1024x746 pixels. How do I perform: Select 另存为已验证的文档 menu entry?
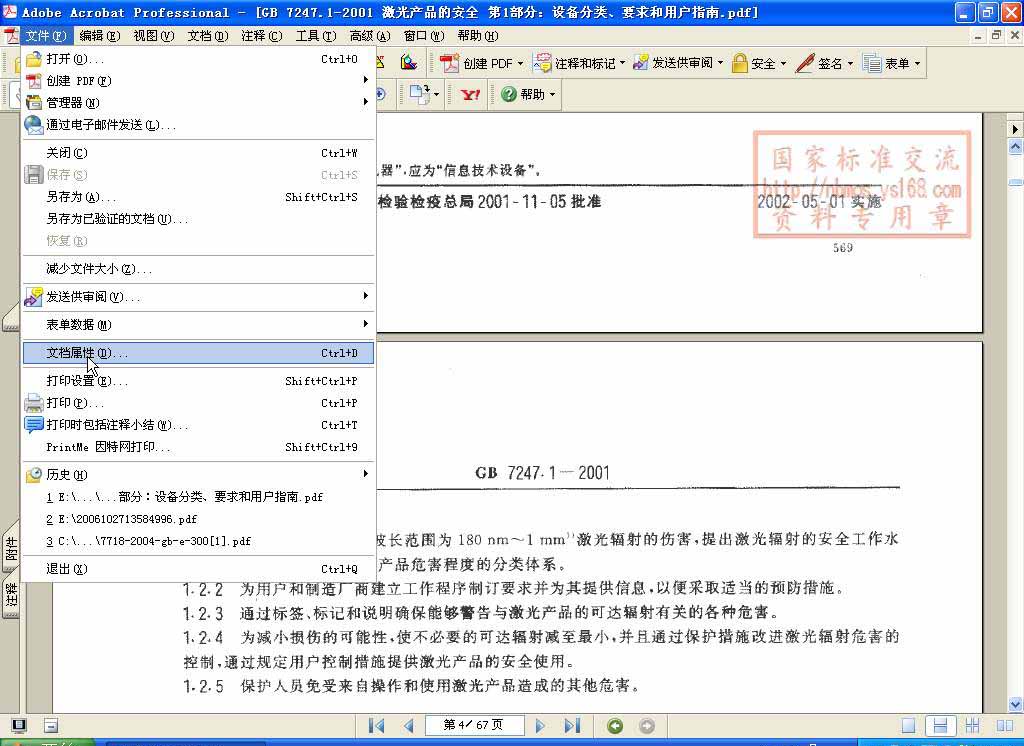[x=199, y=219]
